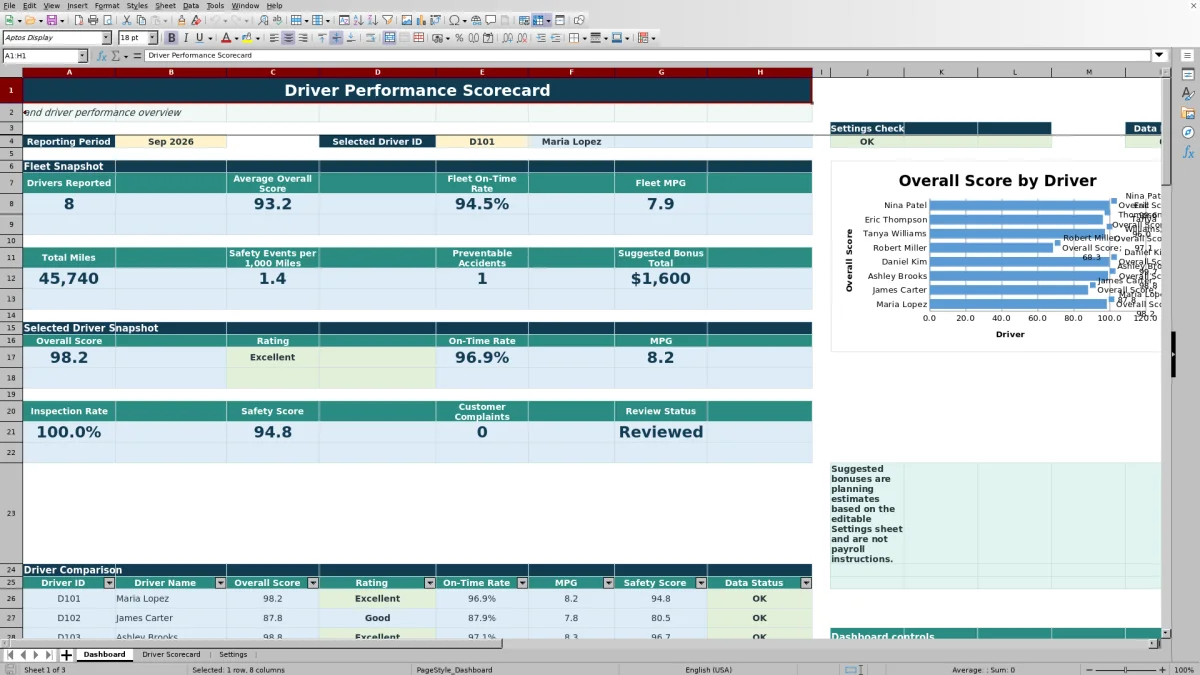Open the Driver ID column filter dropdown
This screenshot has width=1200, height=675.
[109, 583]
